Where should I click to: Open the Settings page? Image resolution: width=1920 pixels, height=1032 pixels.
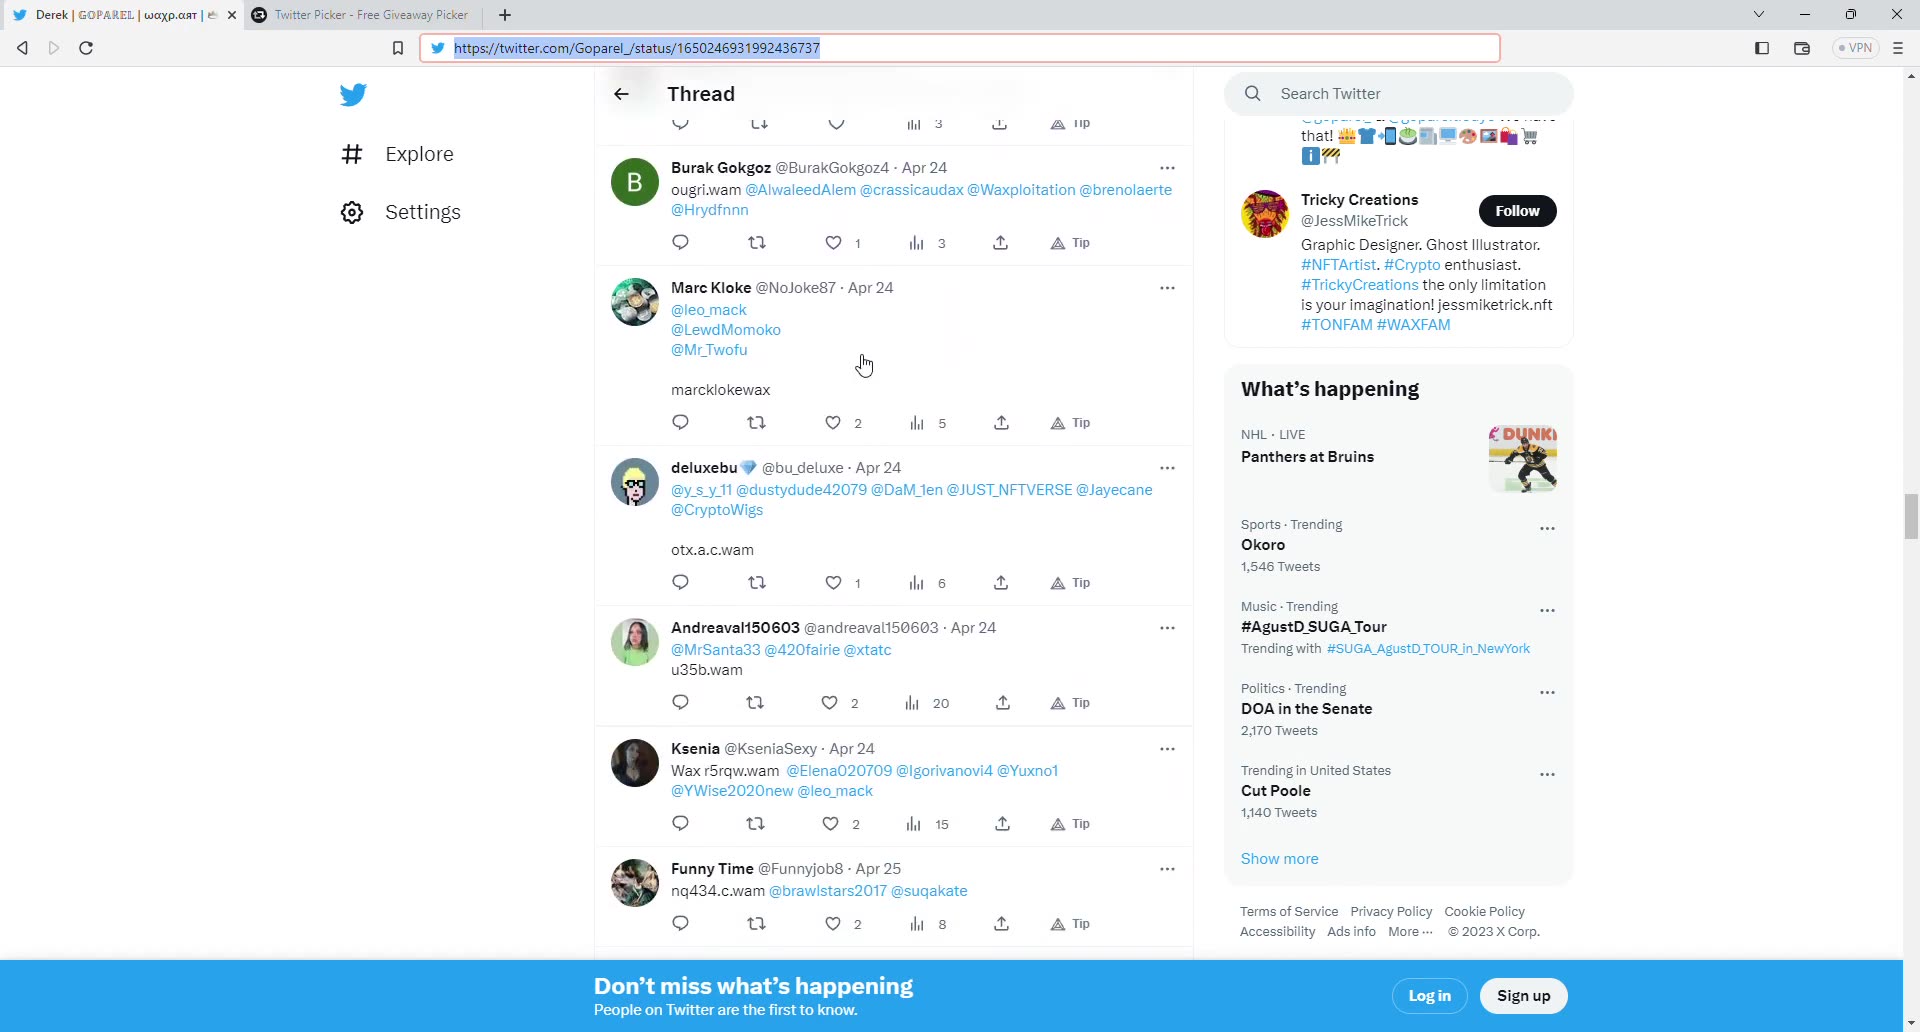click(x=400, y=212)
